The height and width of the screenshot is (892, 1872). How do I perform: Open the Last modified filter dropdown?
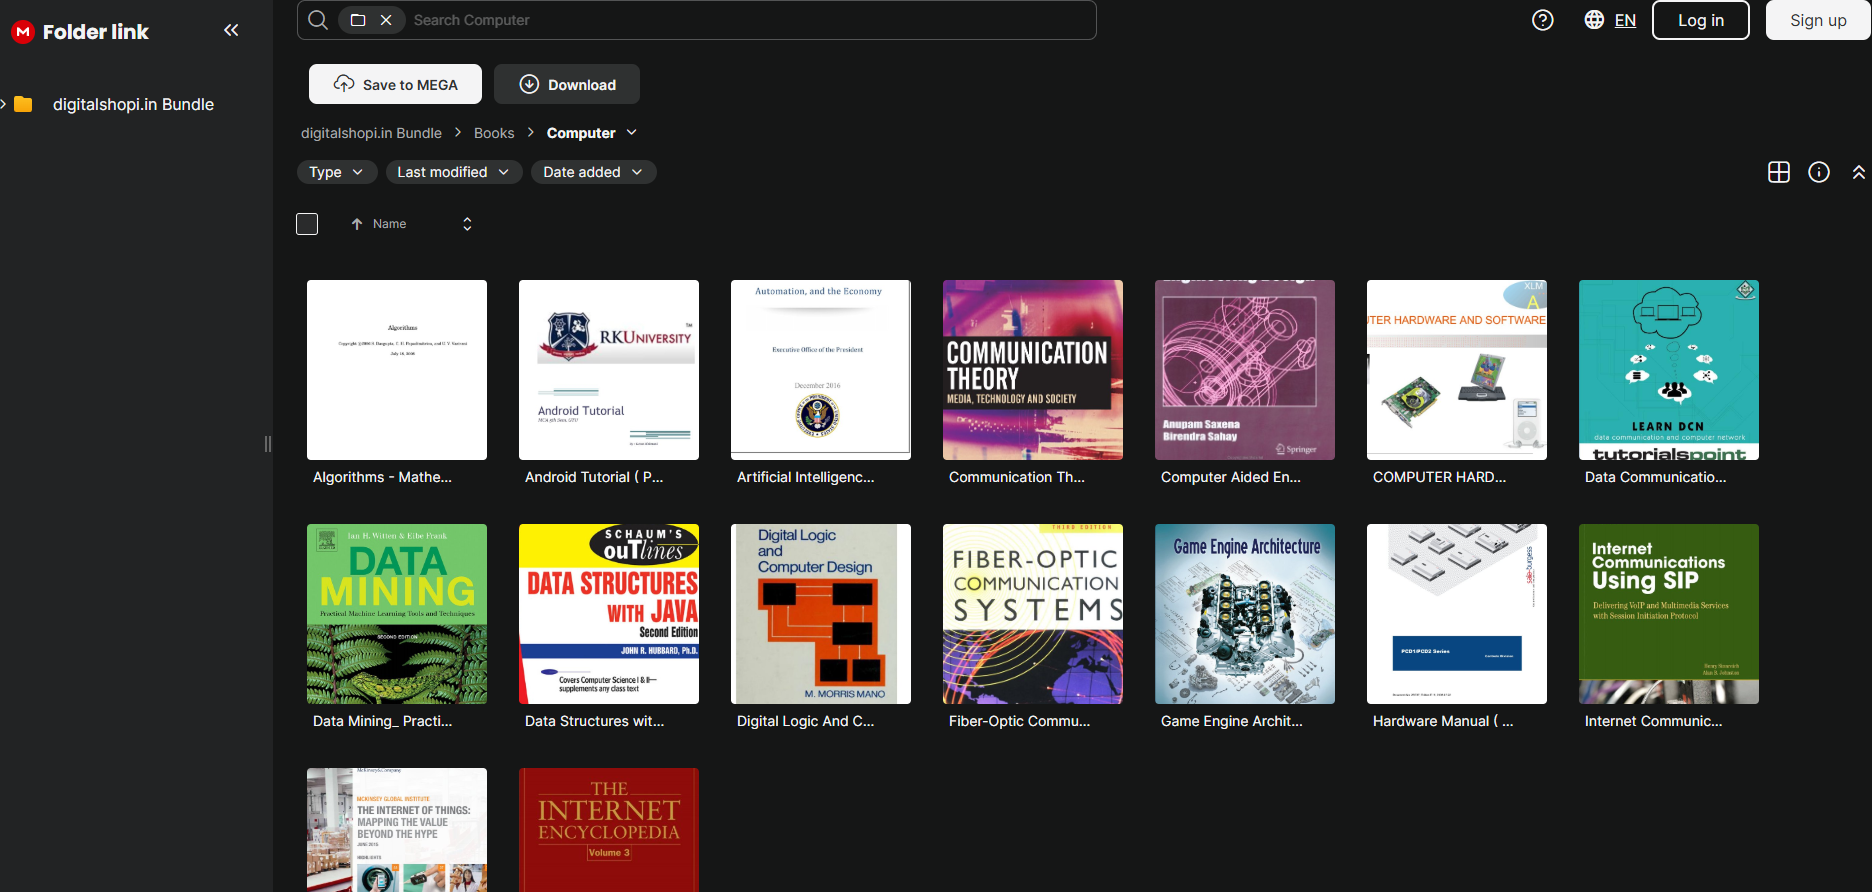click(454, 172)
